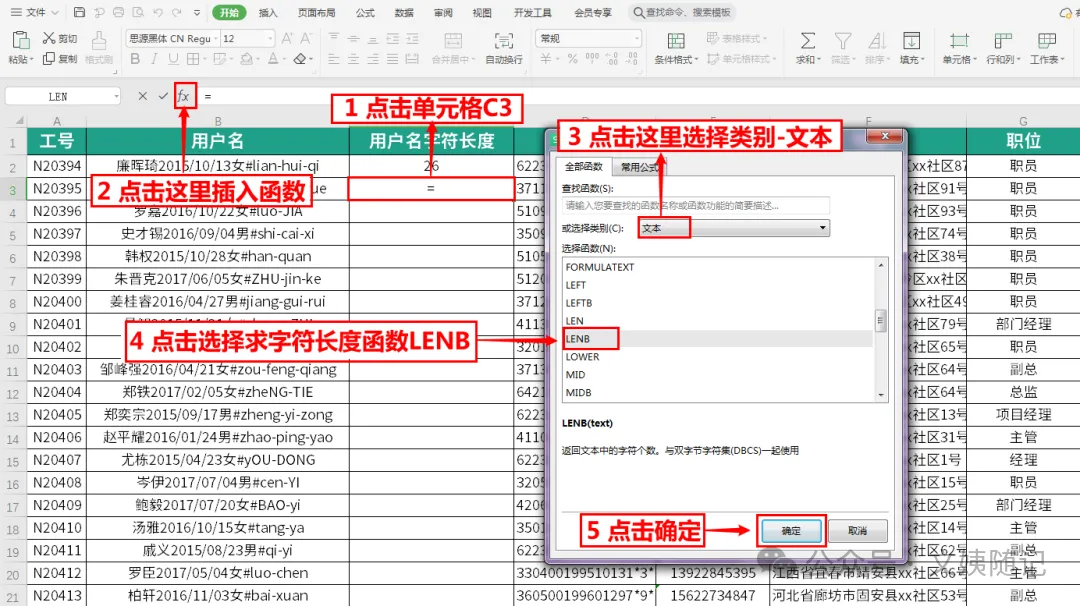This screenshot has height=606, width=1080.
Task: Toggle italic formatting
Action: click(154, 59)
